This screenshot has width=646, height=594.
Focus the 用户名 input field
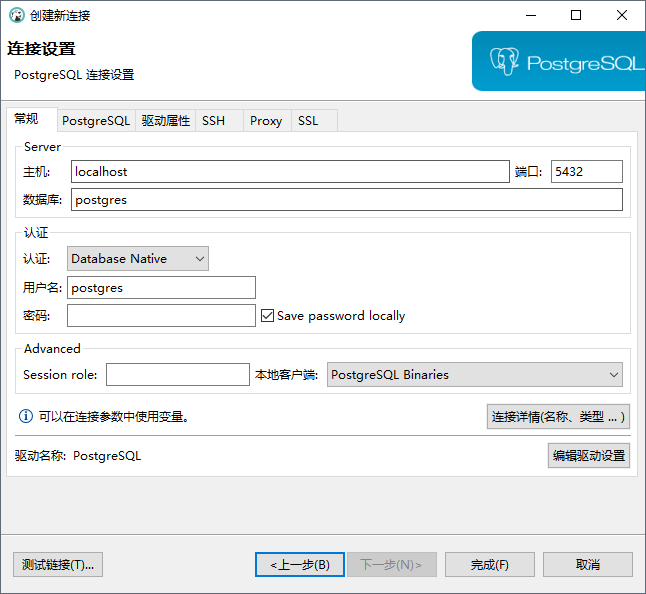[x=162, y=288]
